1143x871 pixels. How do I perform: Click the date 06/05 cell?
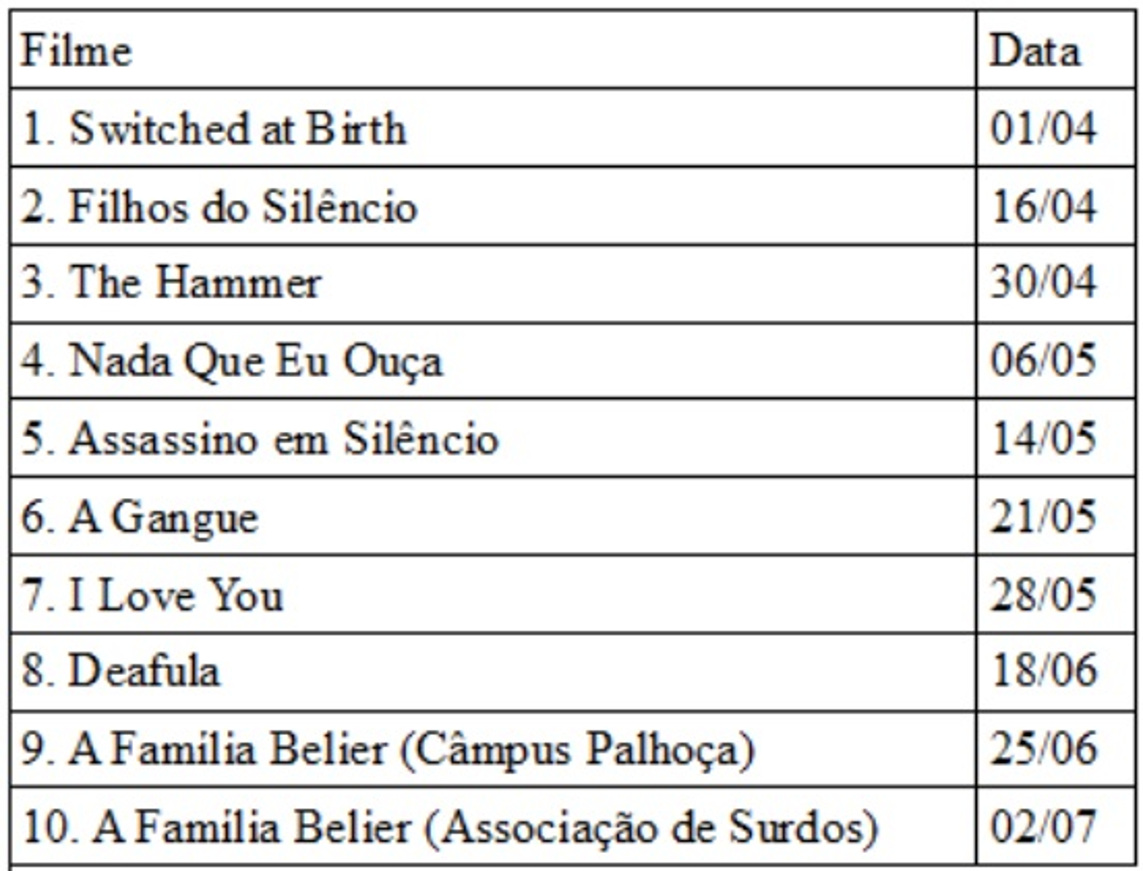click(x=1043, y=362)
